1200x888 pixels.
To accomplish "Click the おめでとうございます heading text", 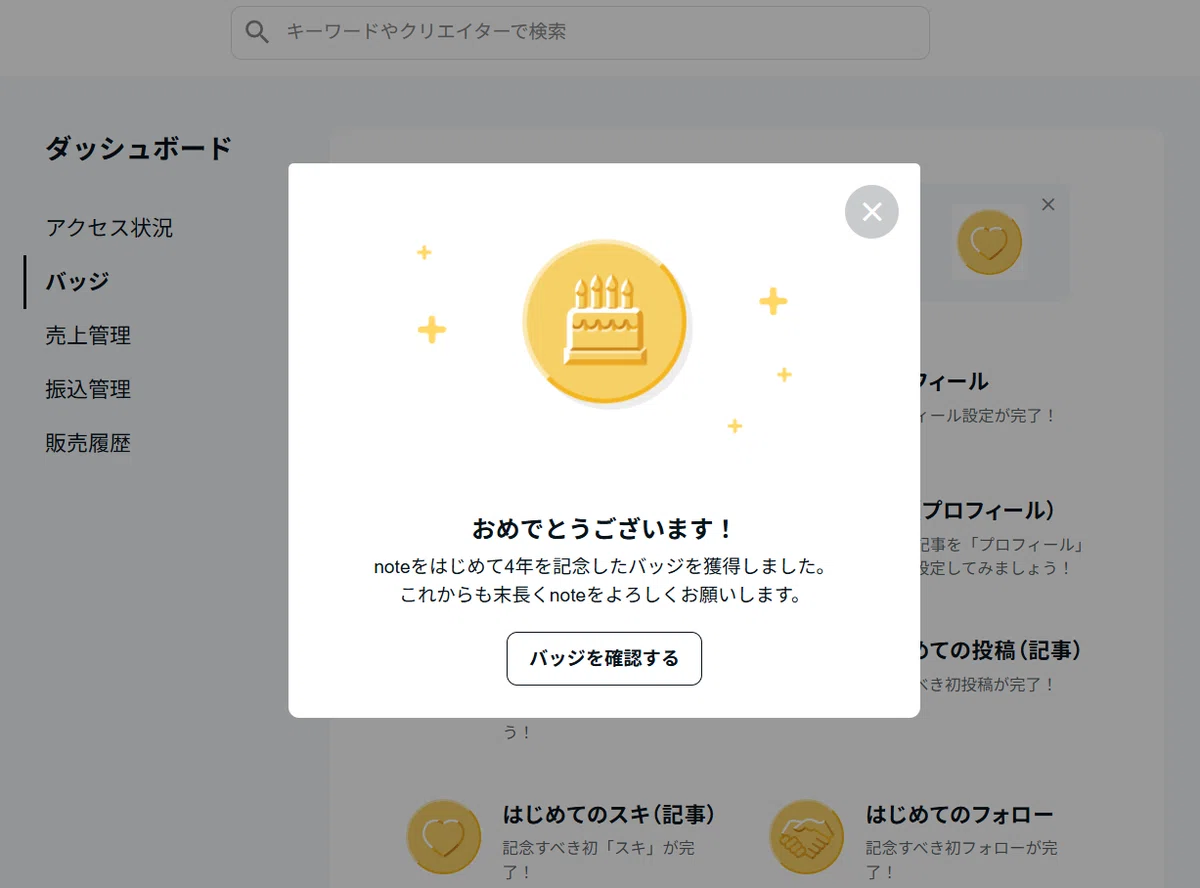I will (x=604, y=529).
